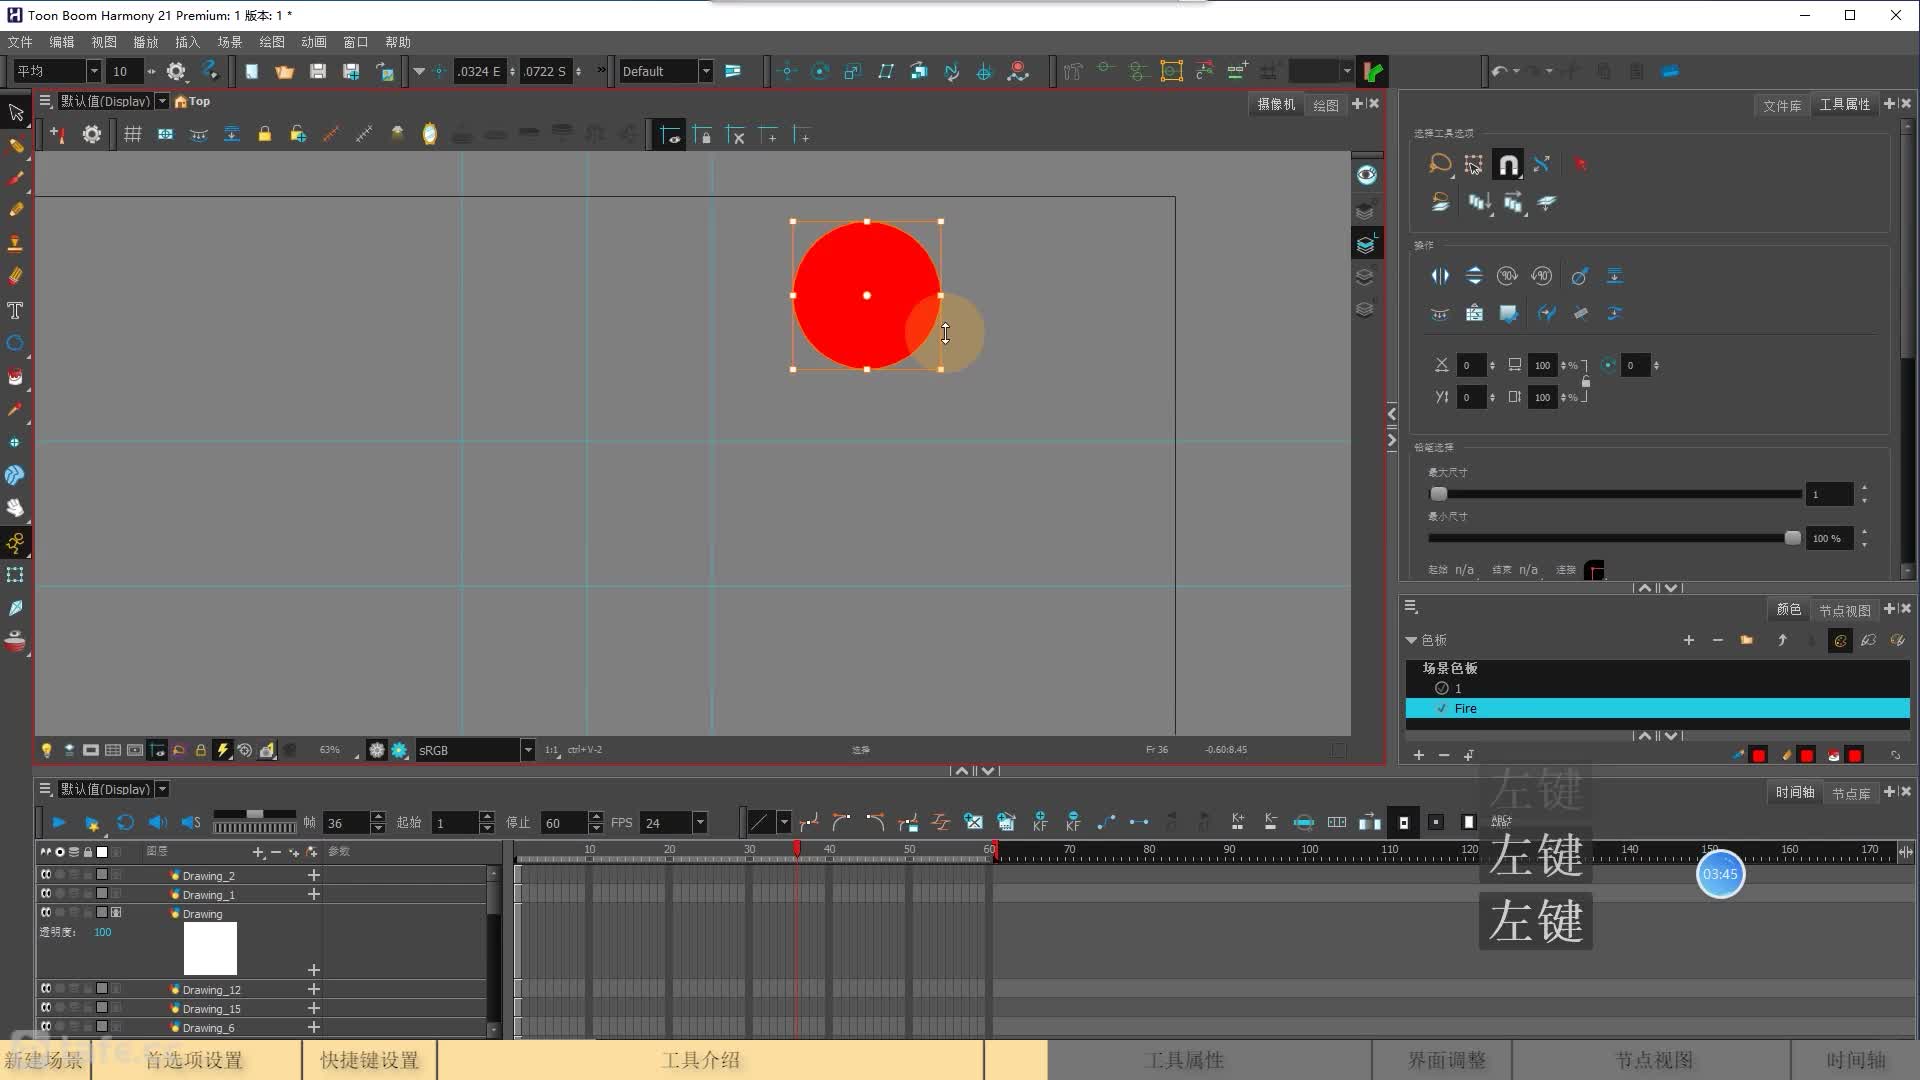Click the Open folder icon in top toolbar
Screen dimensions: 1920x1080
[285, 71]
